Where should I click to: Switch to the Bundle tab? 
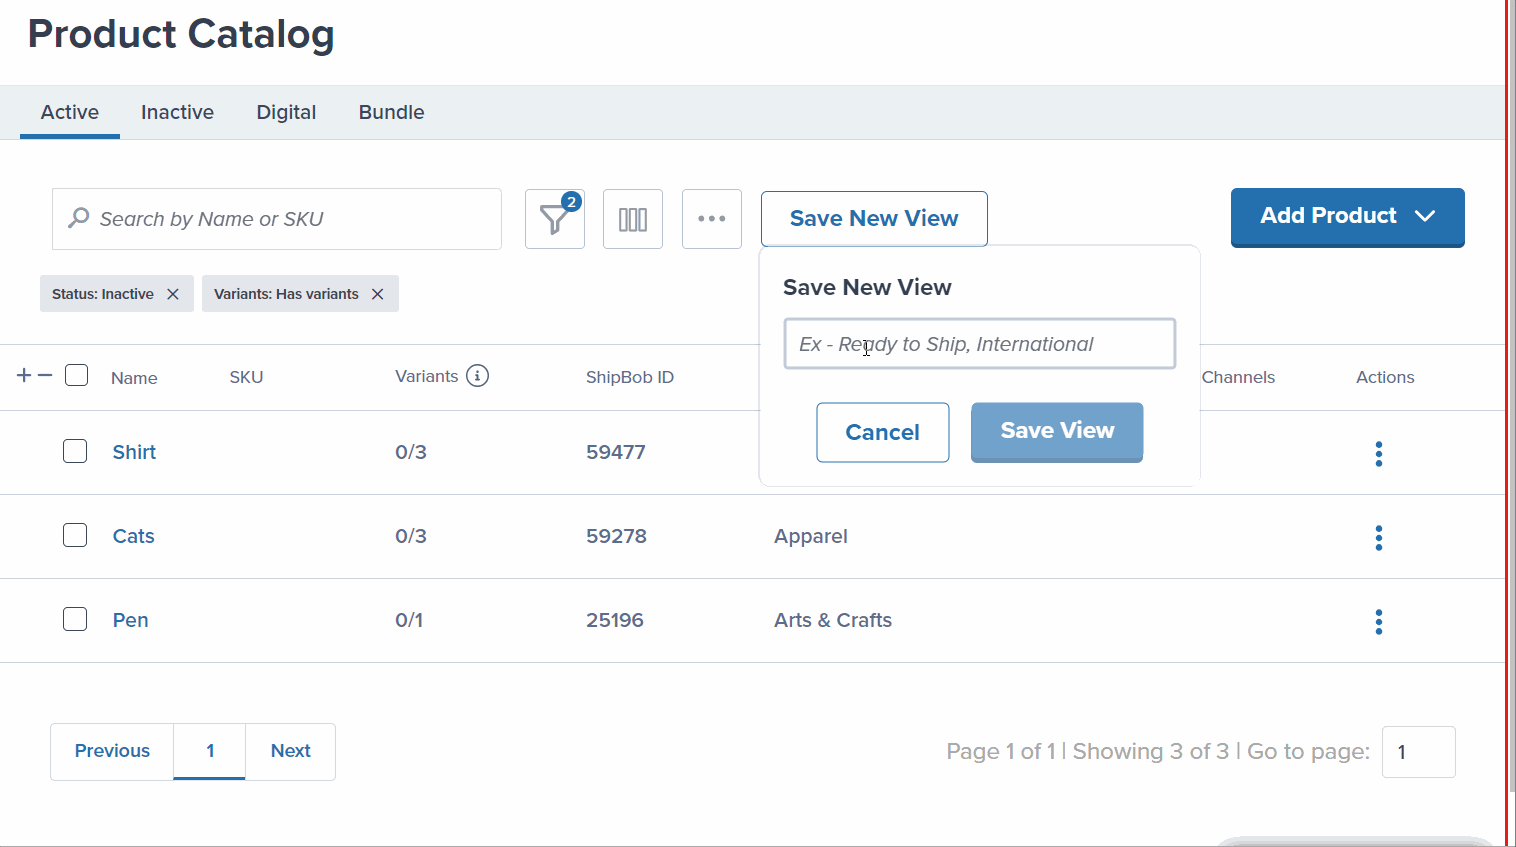[390, 112]
